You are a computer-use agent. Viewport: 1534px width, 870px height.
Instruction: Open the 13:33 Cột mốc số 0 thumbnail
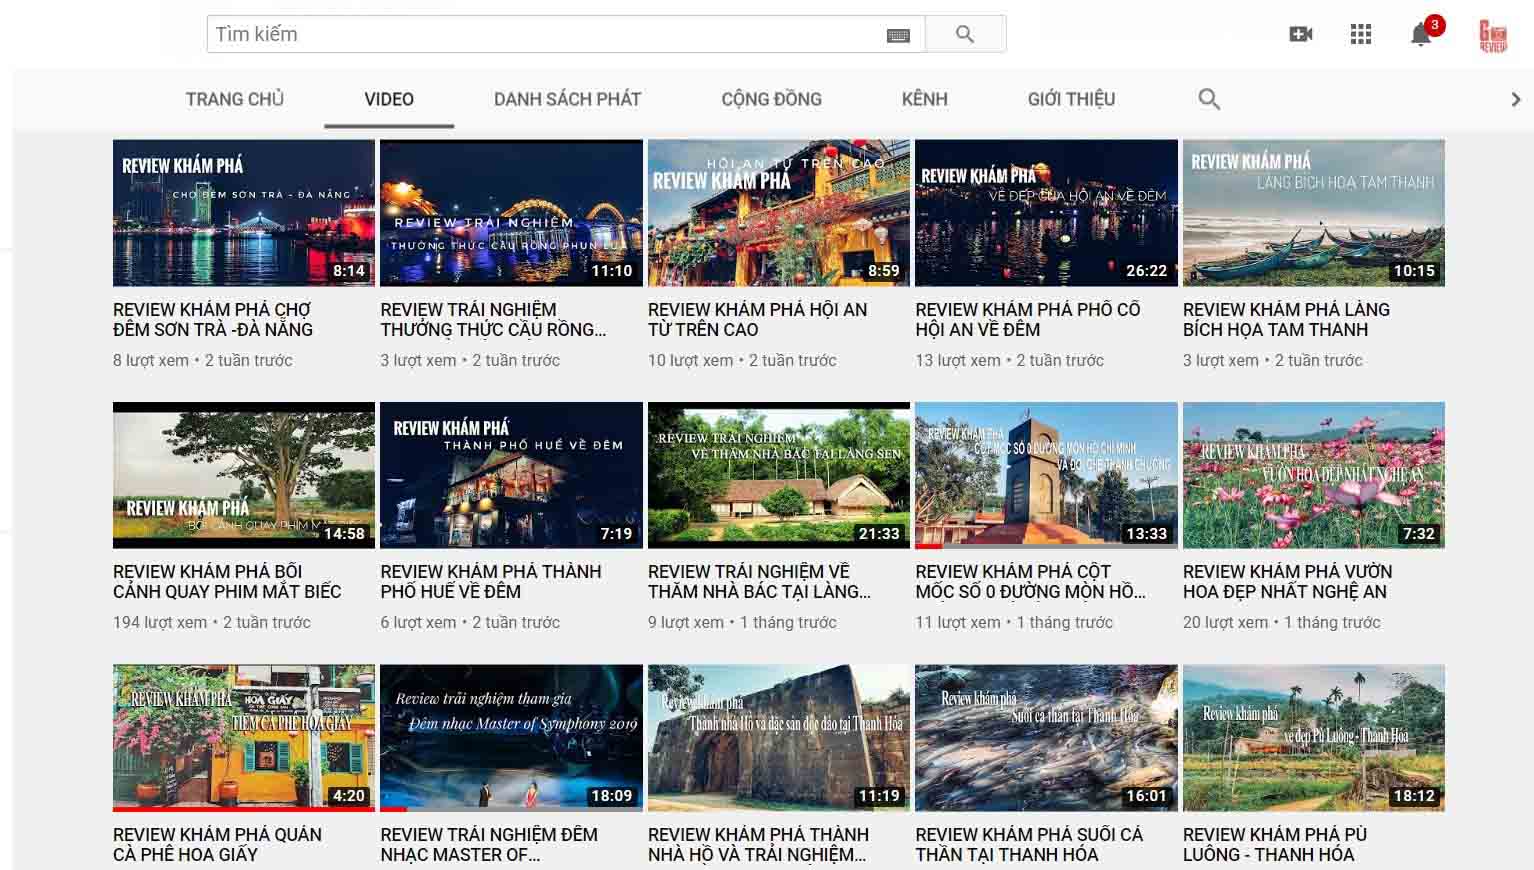pyautogui.click(x=1046, y=475)
